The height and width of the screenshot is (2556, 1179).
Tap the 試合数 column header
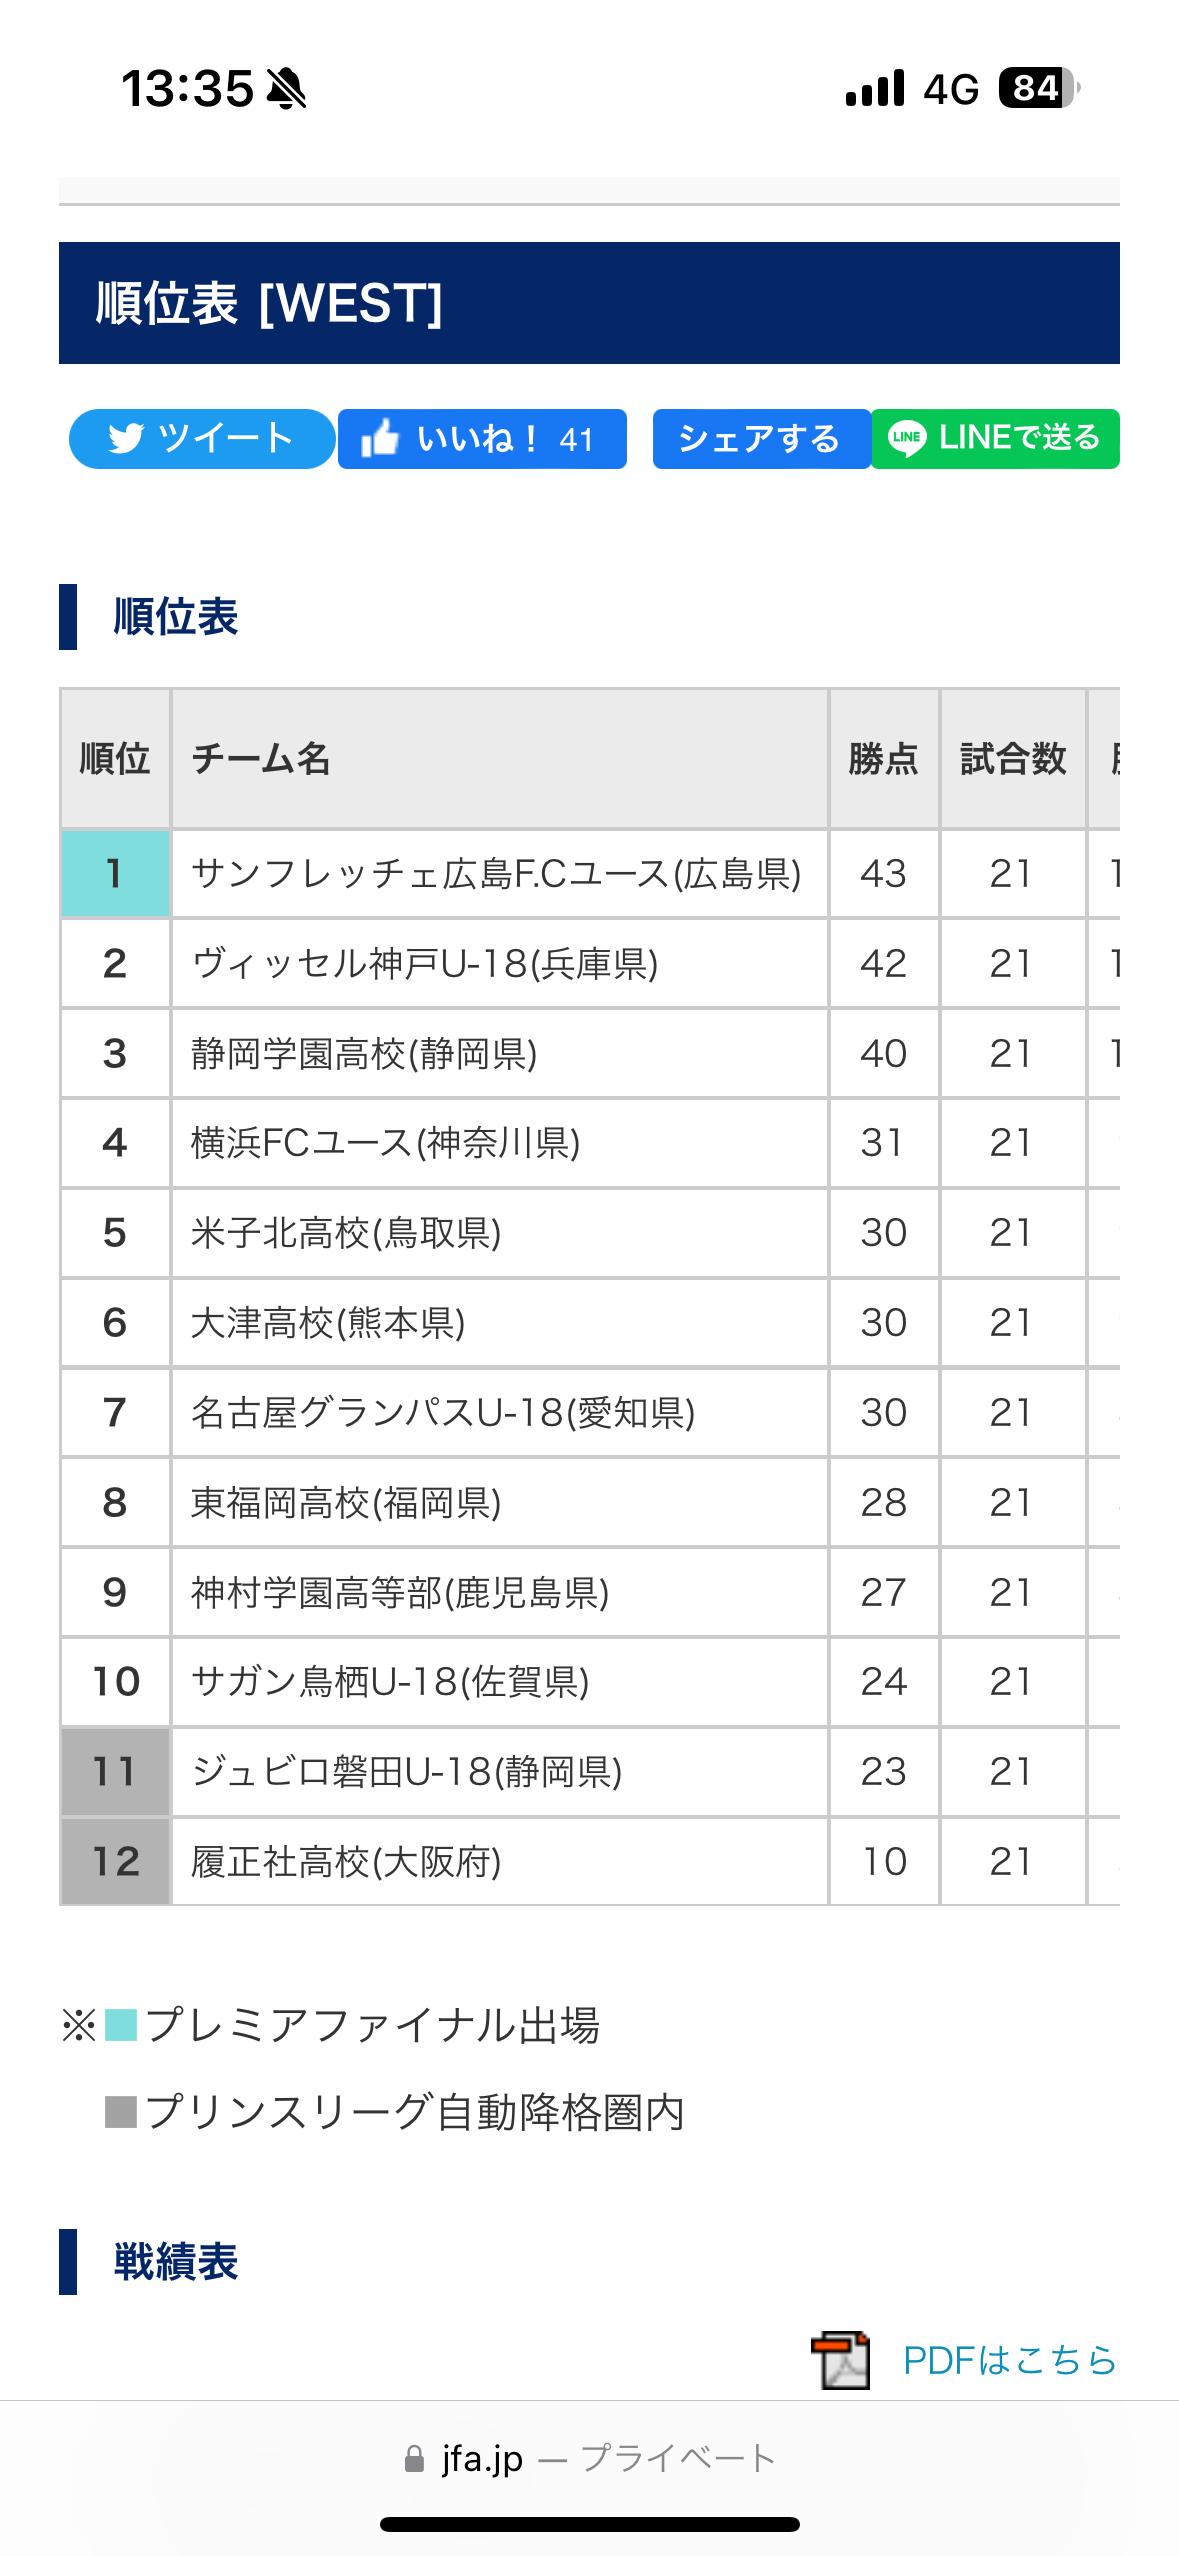click(1012, 759)
